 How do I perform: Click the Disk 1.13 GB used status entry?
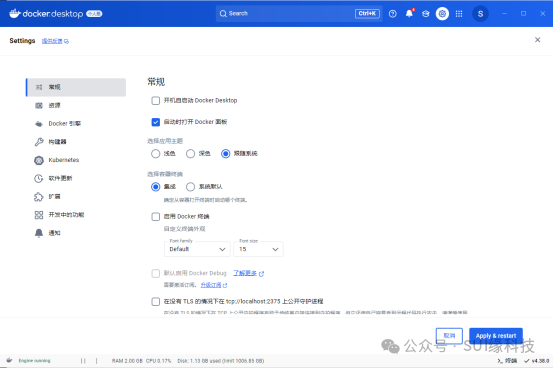(x=221, y=361)
